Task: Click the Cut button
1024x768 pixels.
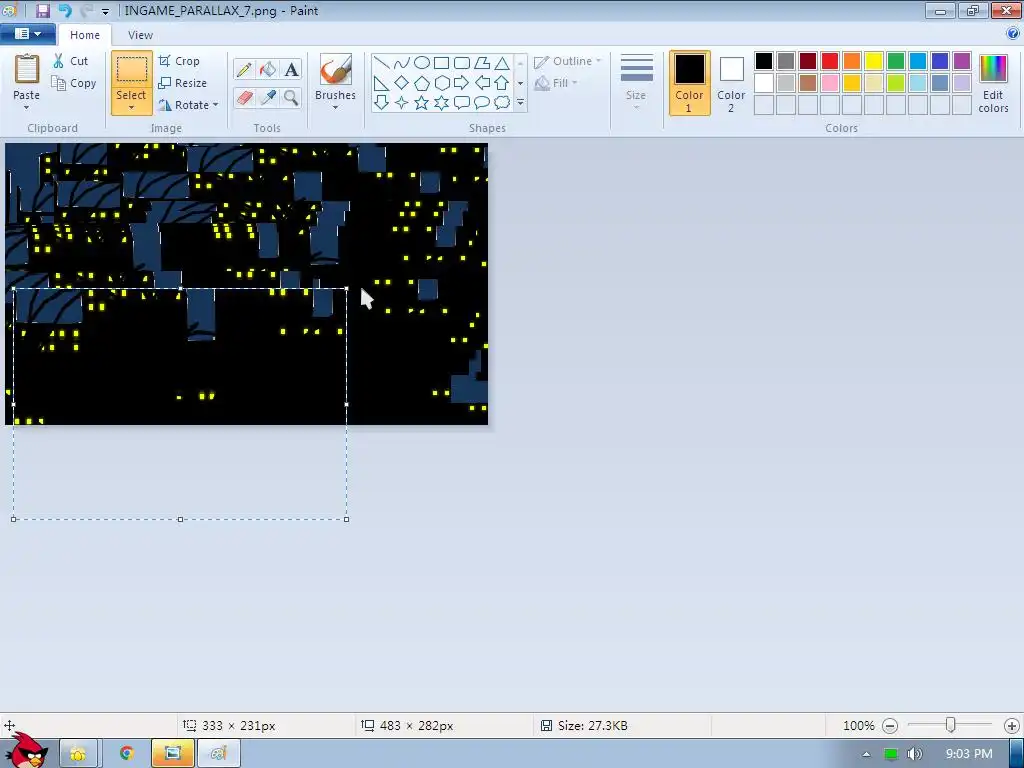Action: click(x=71, y=61)
